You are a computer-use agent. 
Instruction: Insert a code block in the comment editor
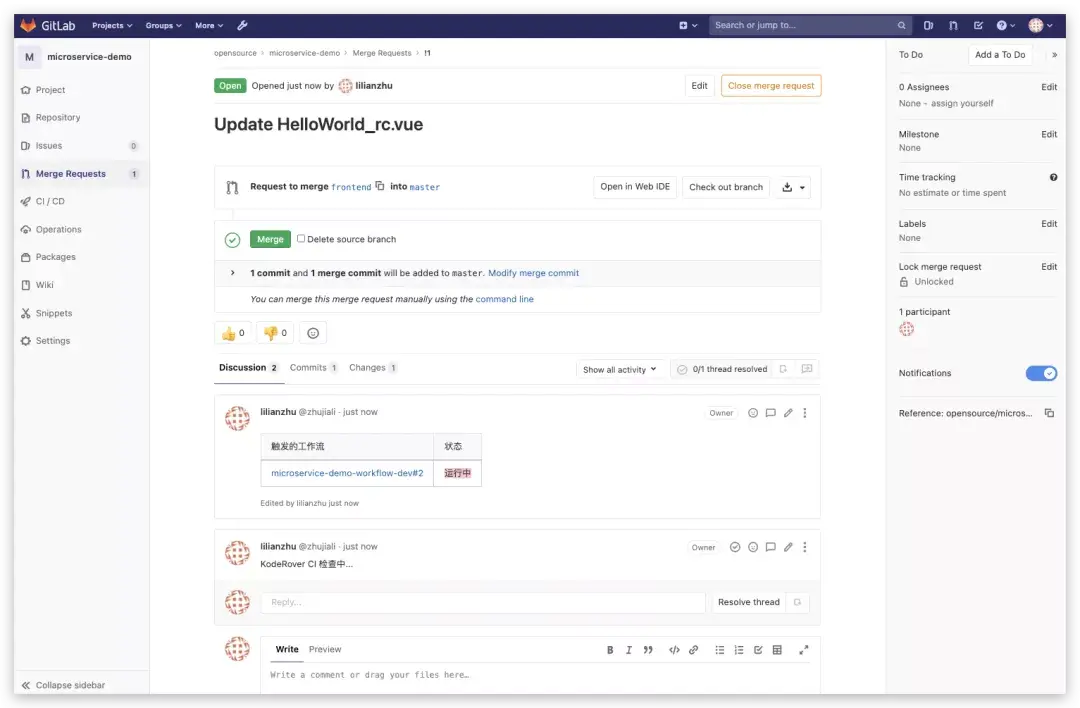point(674,649)
